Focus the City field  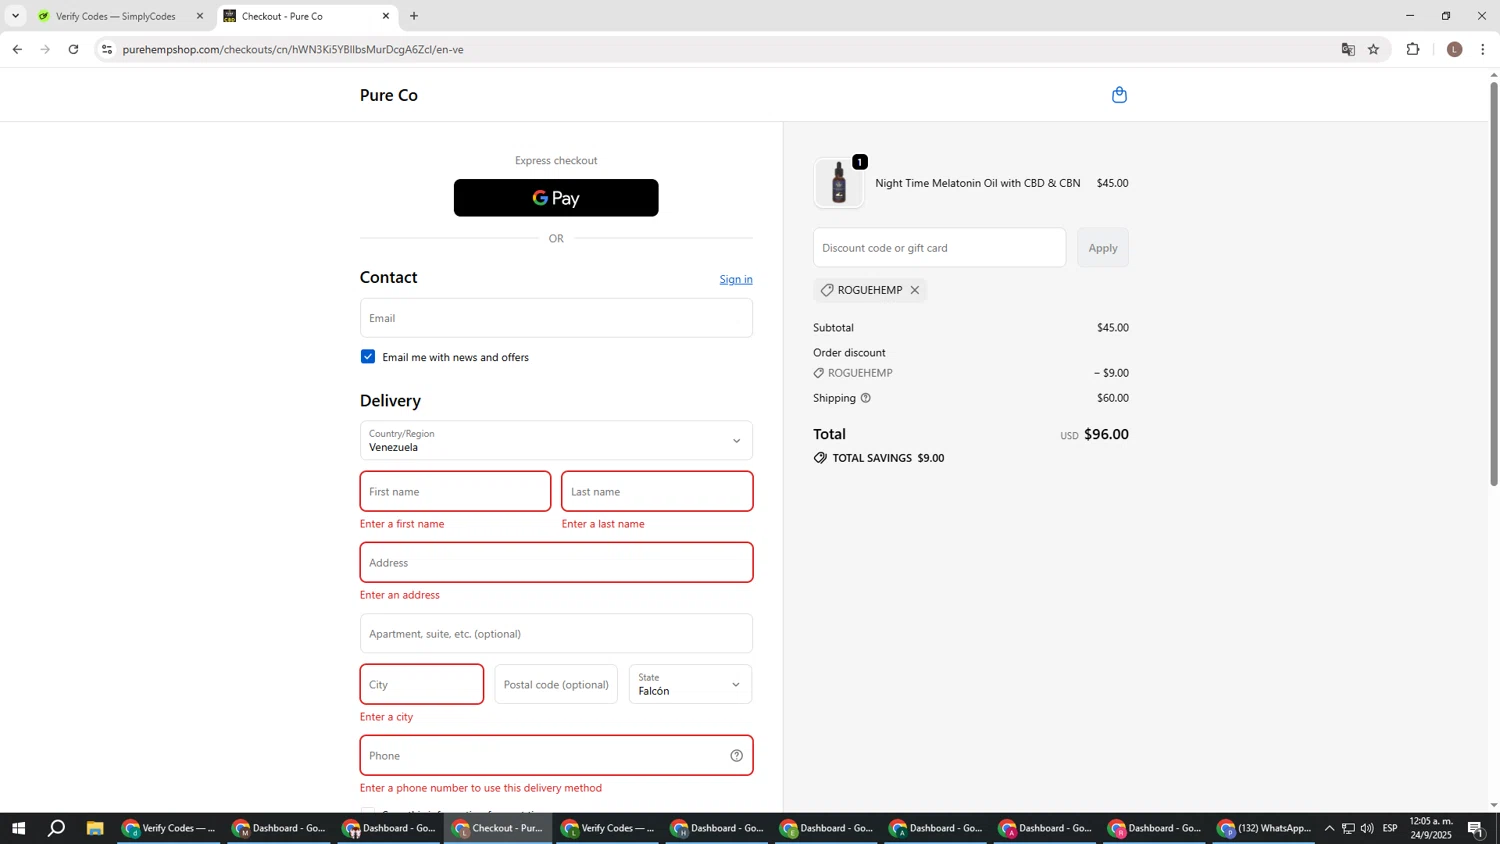tap(422, 685)
